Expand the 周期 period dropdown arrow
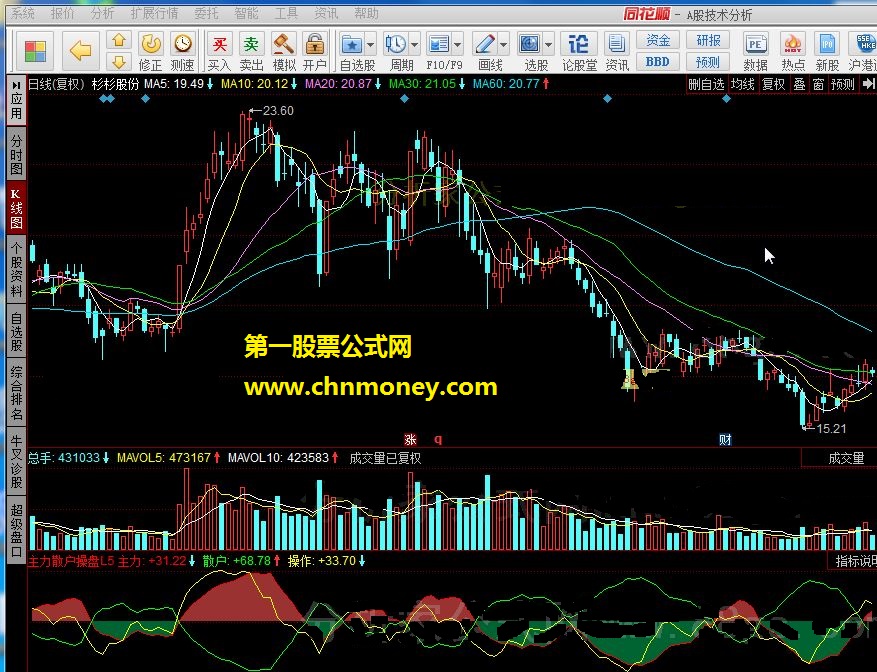Image resolution: width=877 pixels, height=672 pixels. (414, 44)
